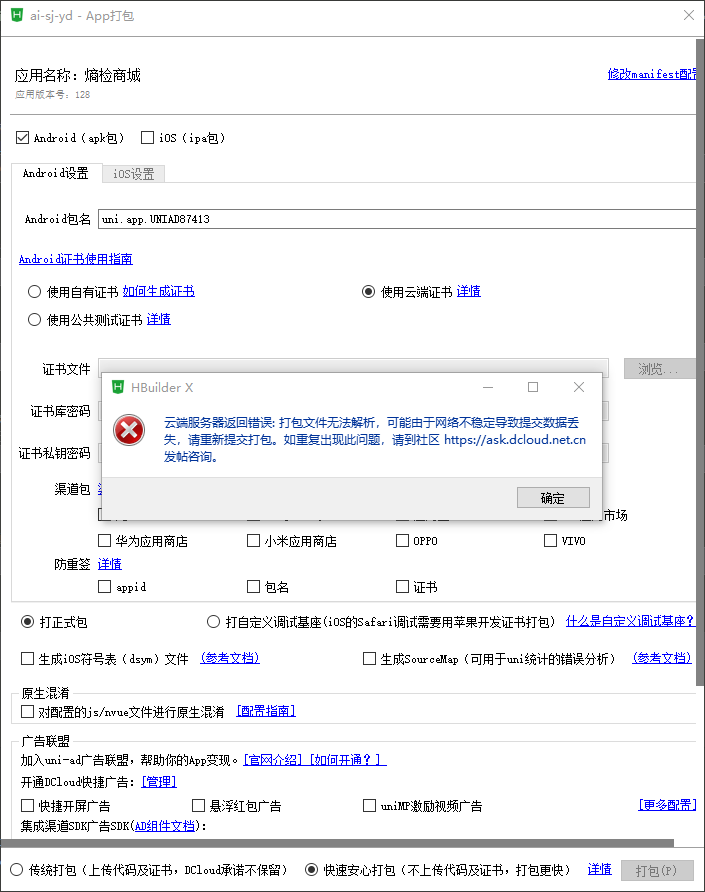The height and width of the screenshot is (892, 705).
Task: Minimize the HBuilder X error dialog
Action: [488, 387]
